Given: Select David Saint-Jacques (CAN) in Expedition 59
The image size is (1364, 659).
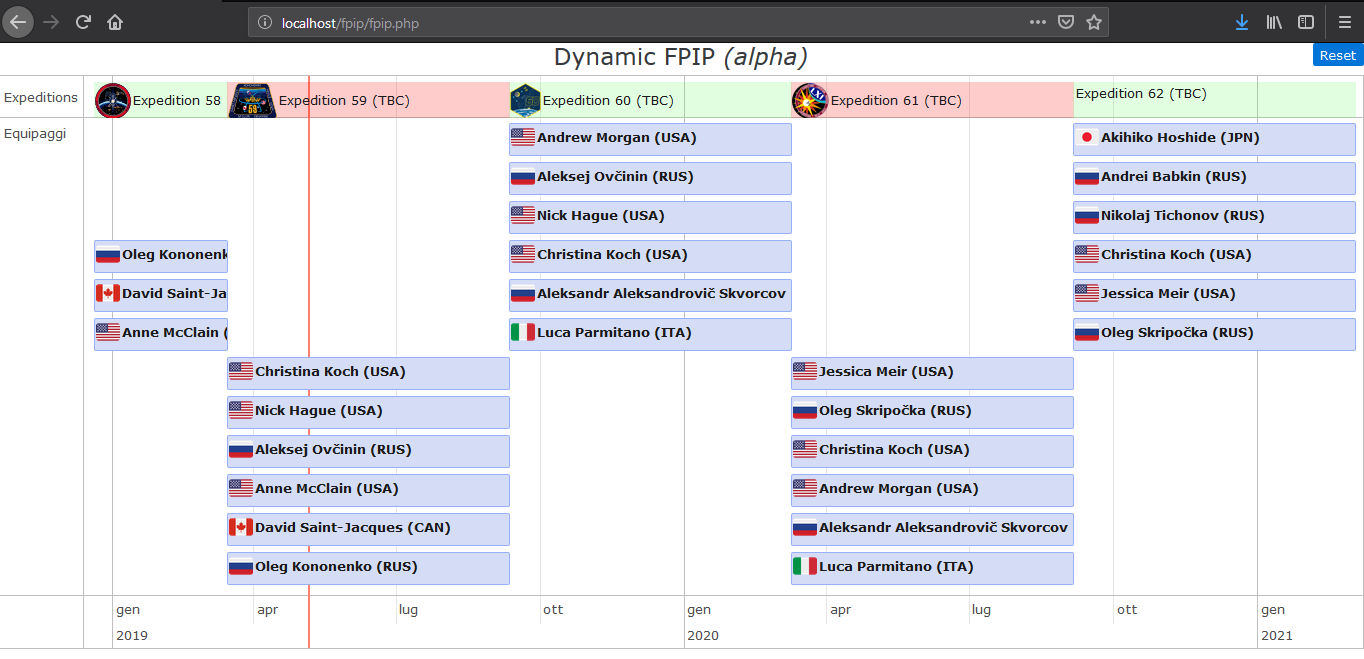Looking at the screenshot, I should tap(368, 529).
